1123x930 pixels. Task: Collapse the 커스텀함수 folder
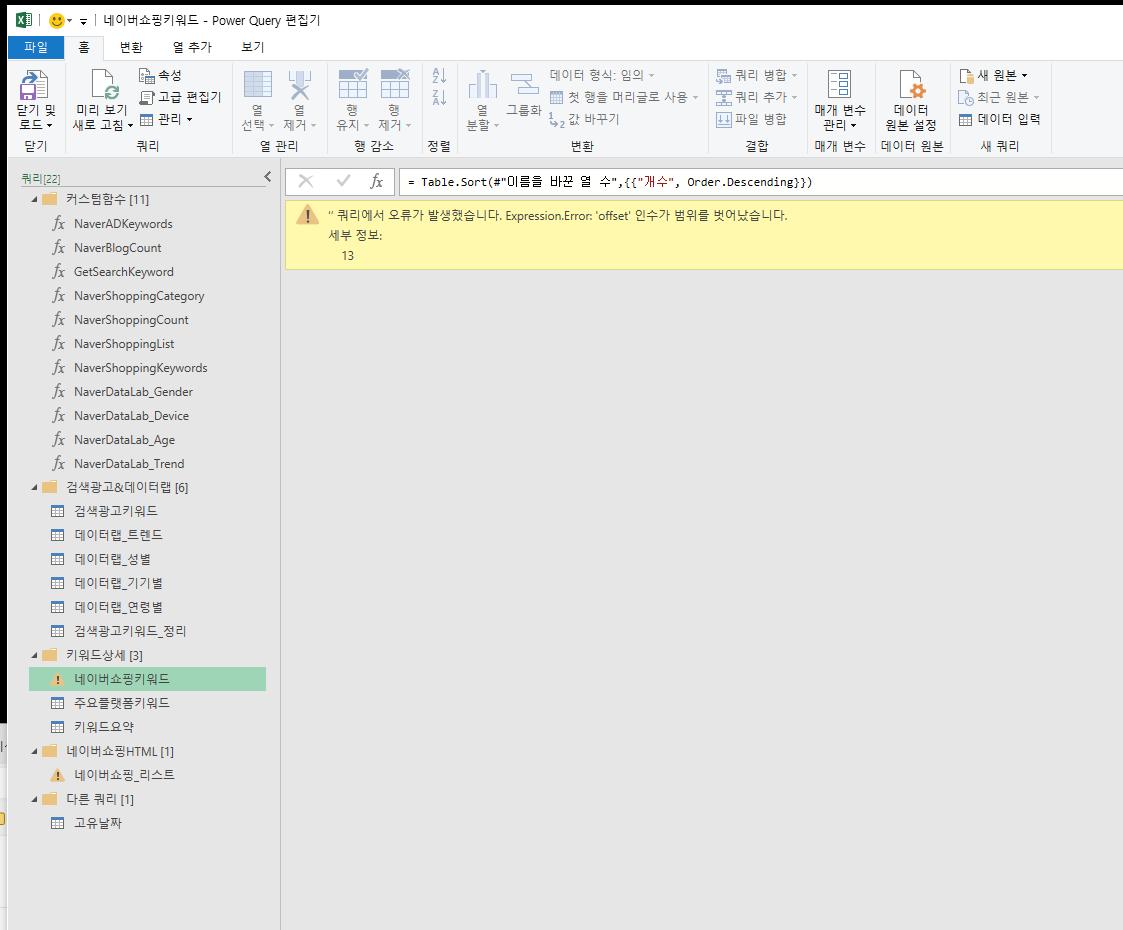tap(36, 200)
